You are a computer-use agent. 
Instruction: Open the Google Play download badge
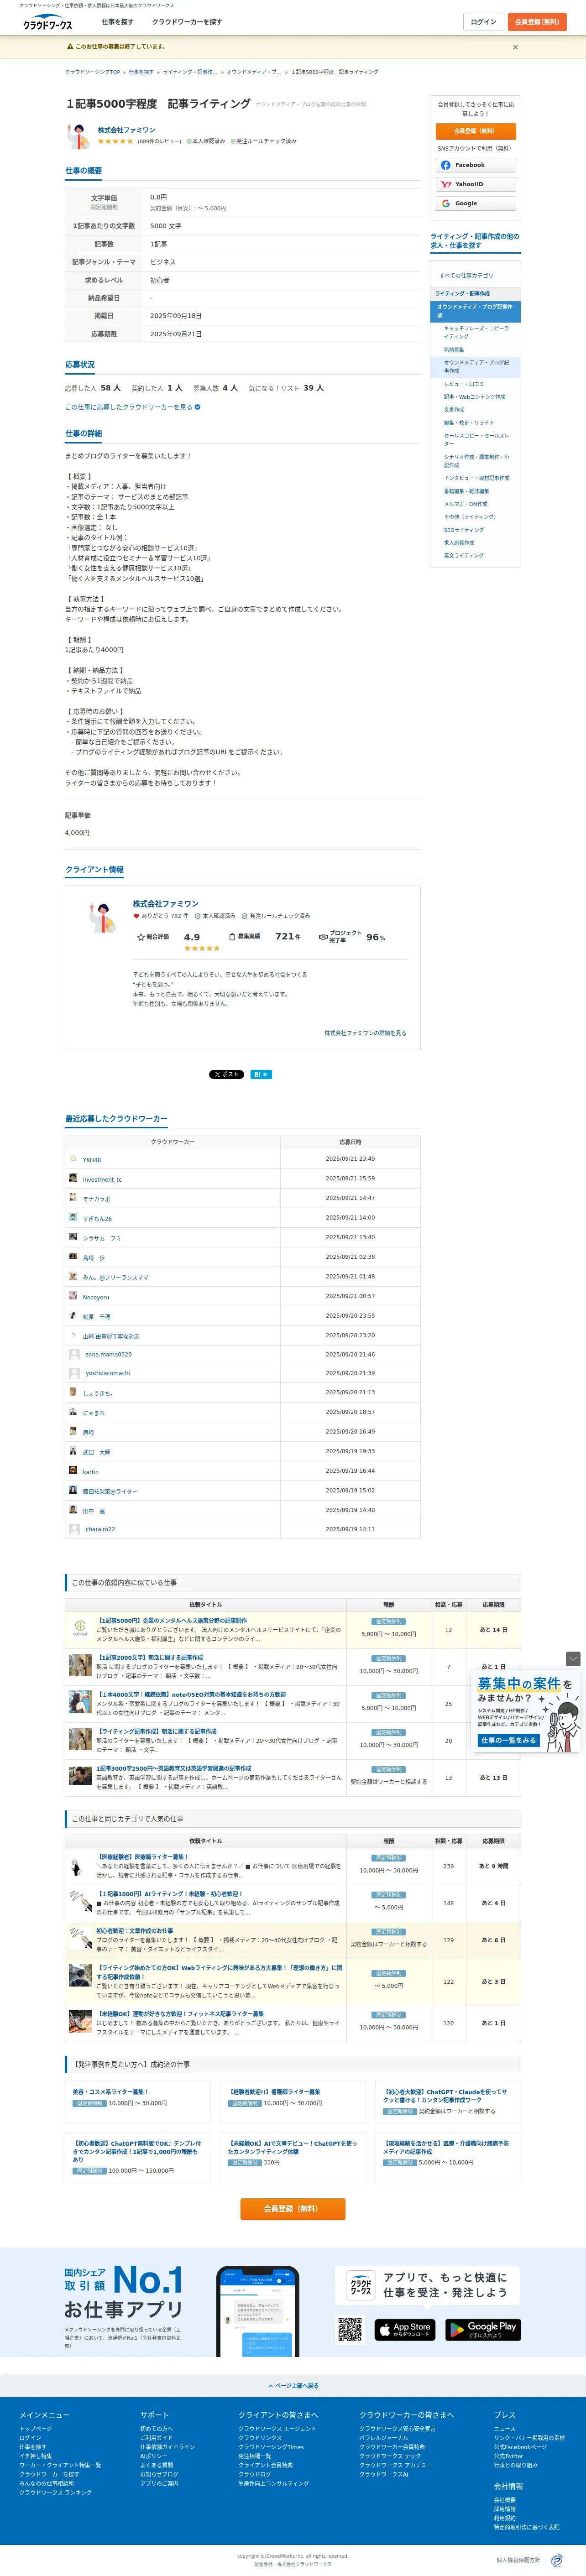[x=483, y=2330]
